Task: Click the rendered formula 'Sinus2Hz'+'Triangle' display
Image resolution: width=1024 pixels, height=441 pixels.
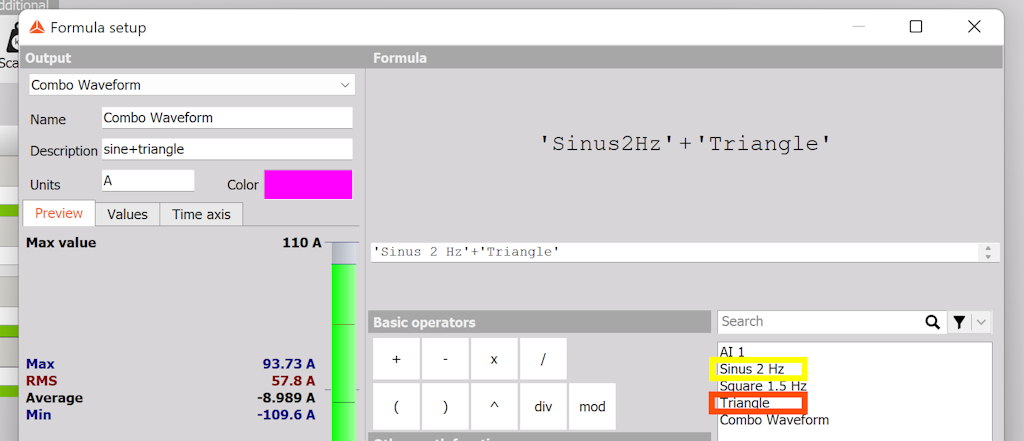Action: 686,144
